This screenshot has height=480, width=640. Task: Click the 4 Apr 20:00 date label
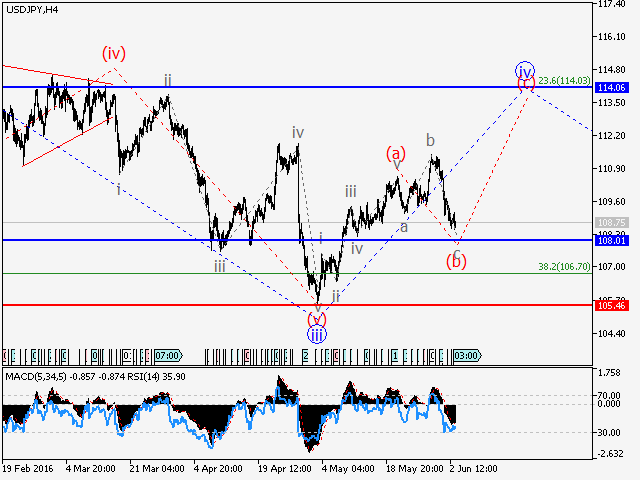(218, 469)
